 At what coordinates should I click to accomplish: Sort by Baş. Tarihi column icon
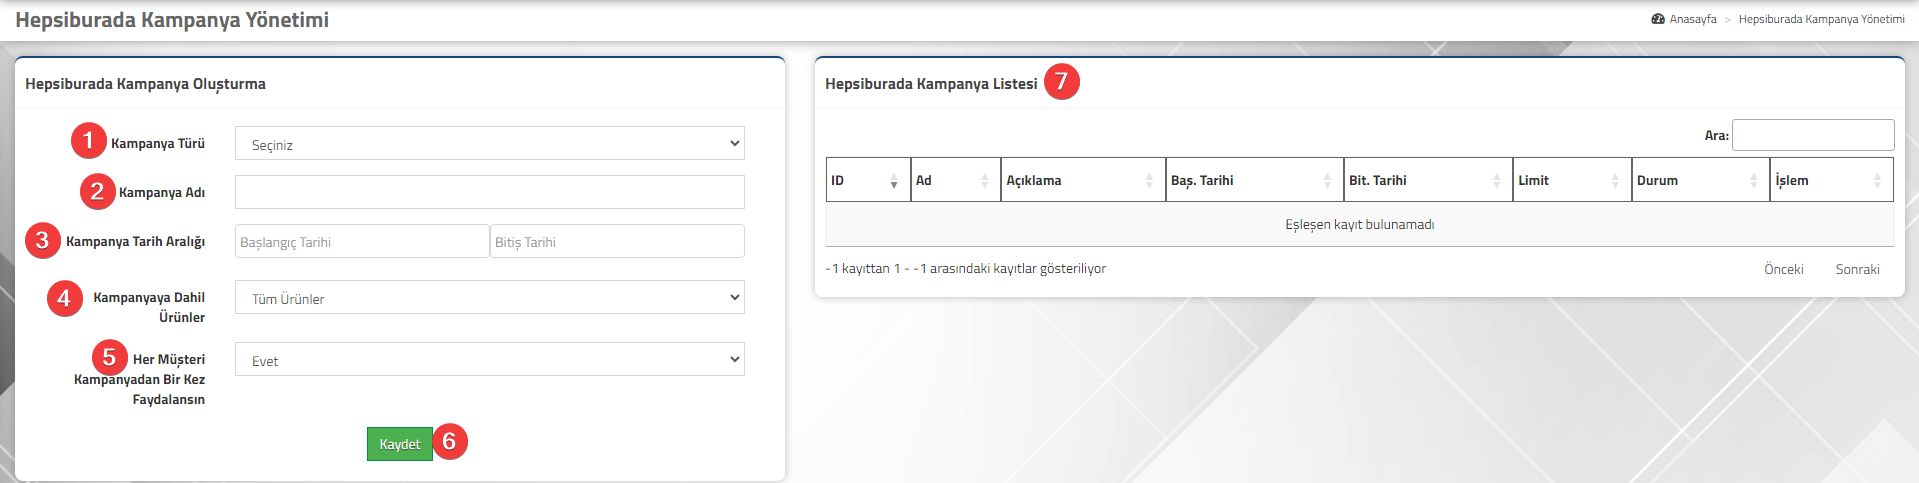pyautogui.click(x=1327, y=181)
